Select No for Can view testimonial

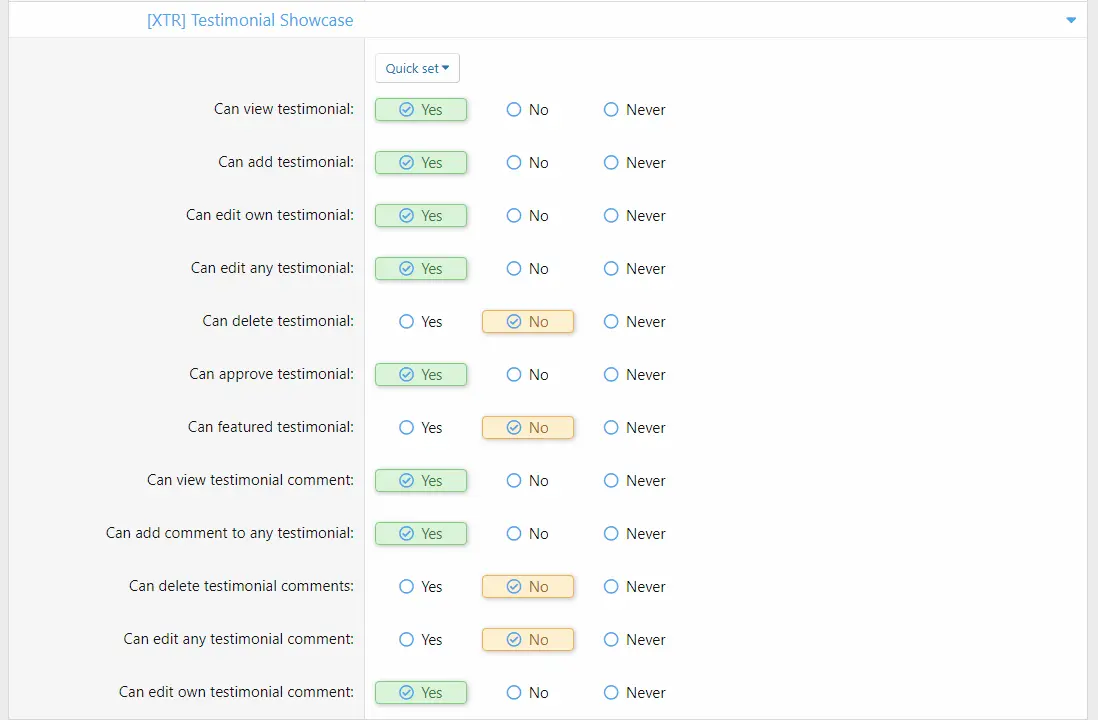[x=527, y=110]
